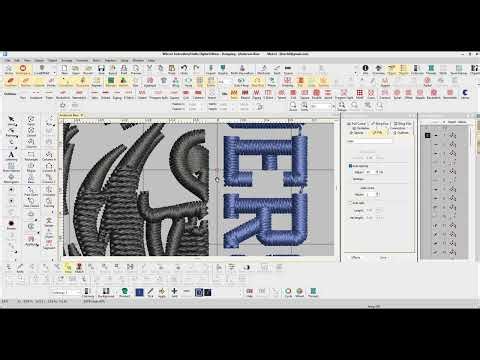Select the Motif fill stitch icon
The height and width of the screenshot is (360, 480).
(359, 94)
